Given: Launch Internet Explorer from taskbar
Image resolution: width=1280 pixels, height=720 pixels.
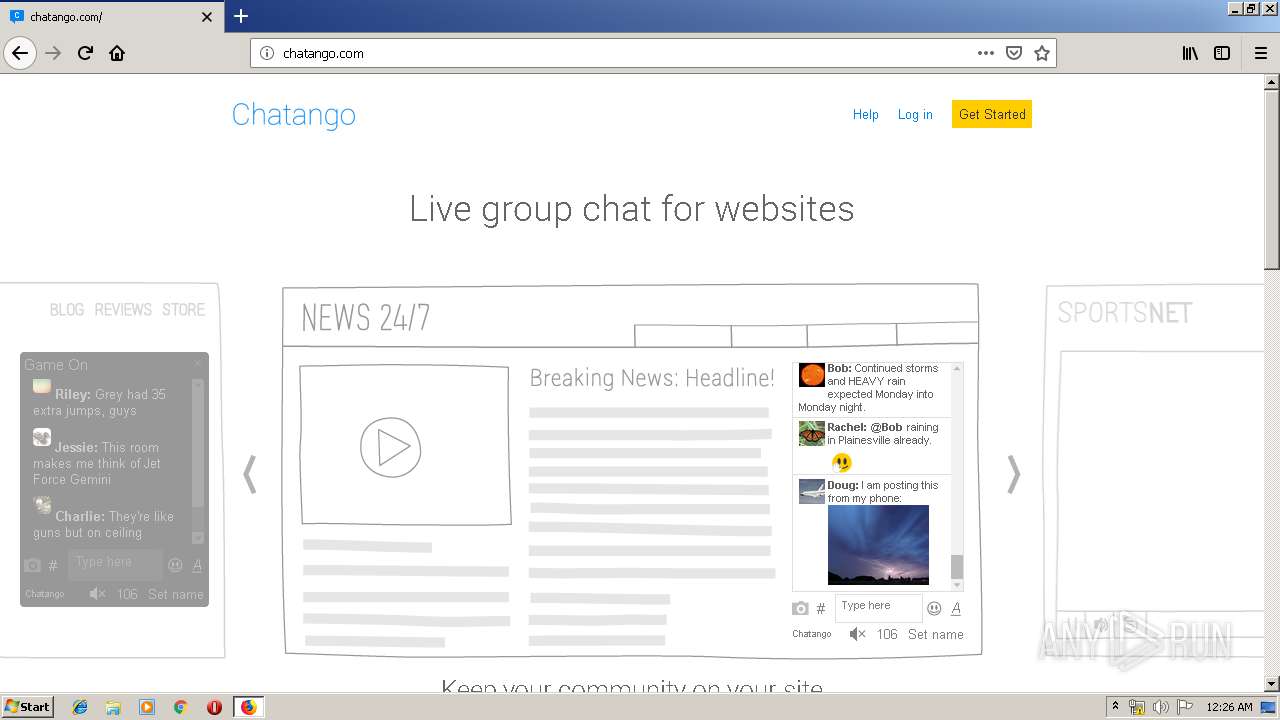Looking at the screenshot, I should (x=80, y=707).
